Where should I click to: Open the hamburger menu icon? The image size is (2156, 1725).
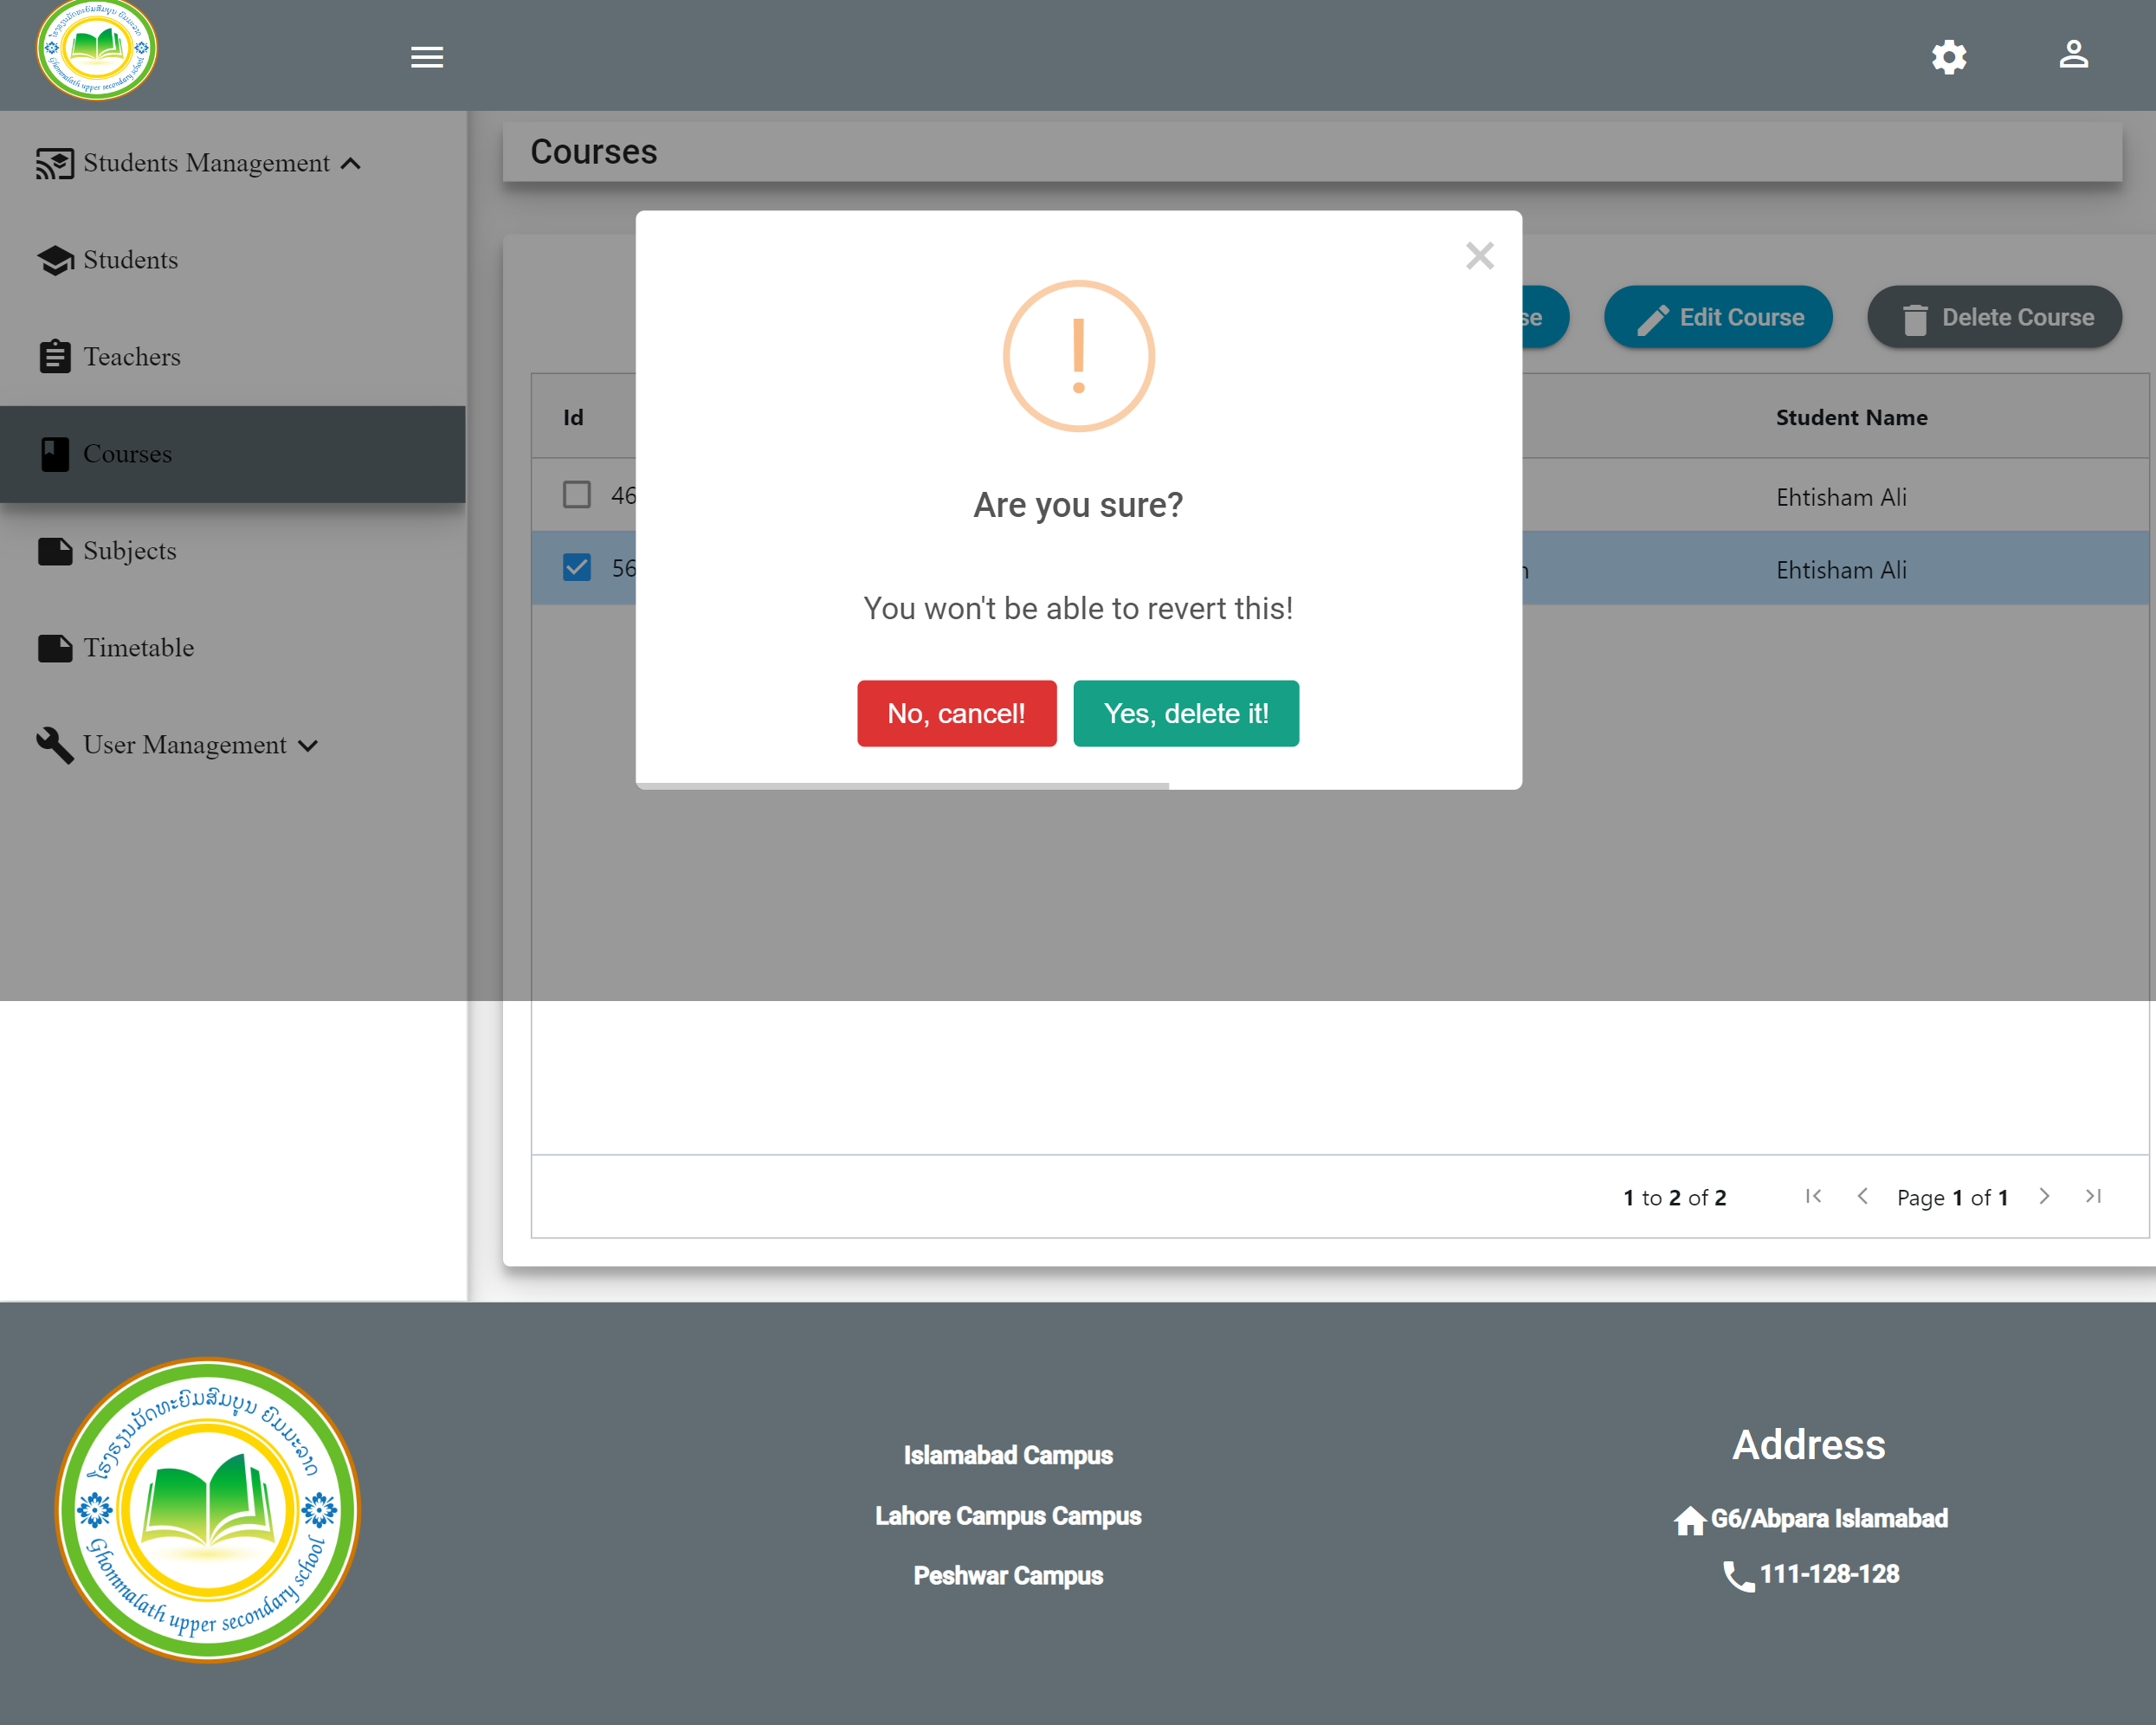(427, 57)
